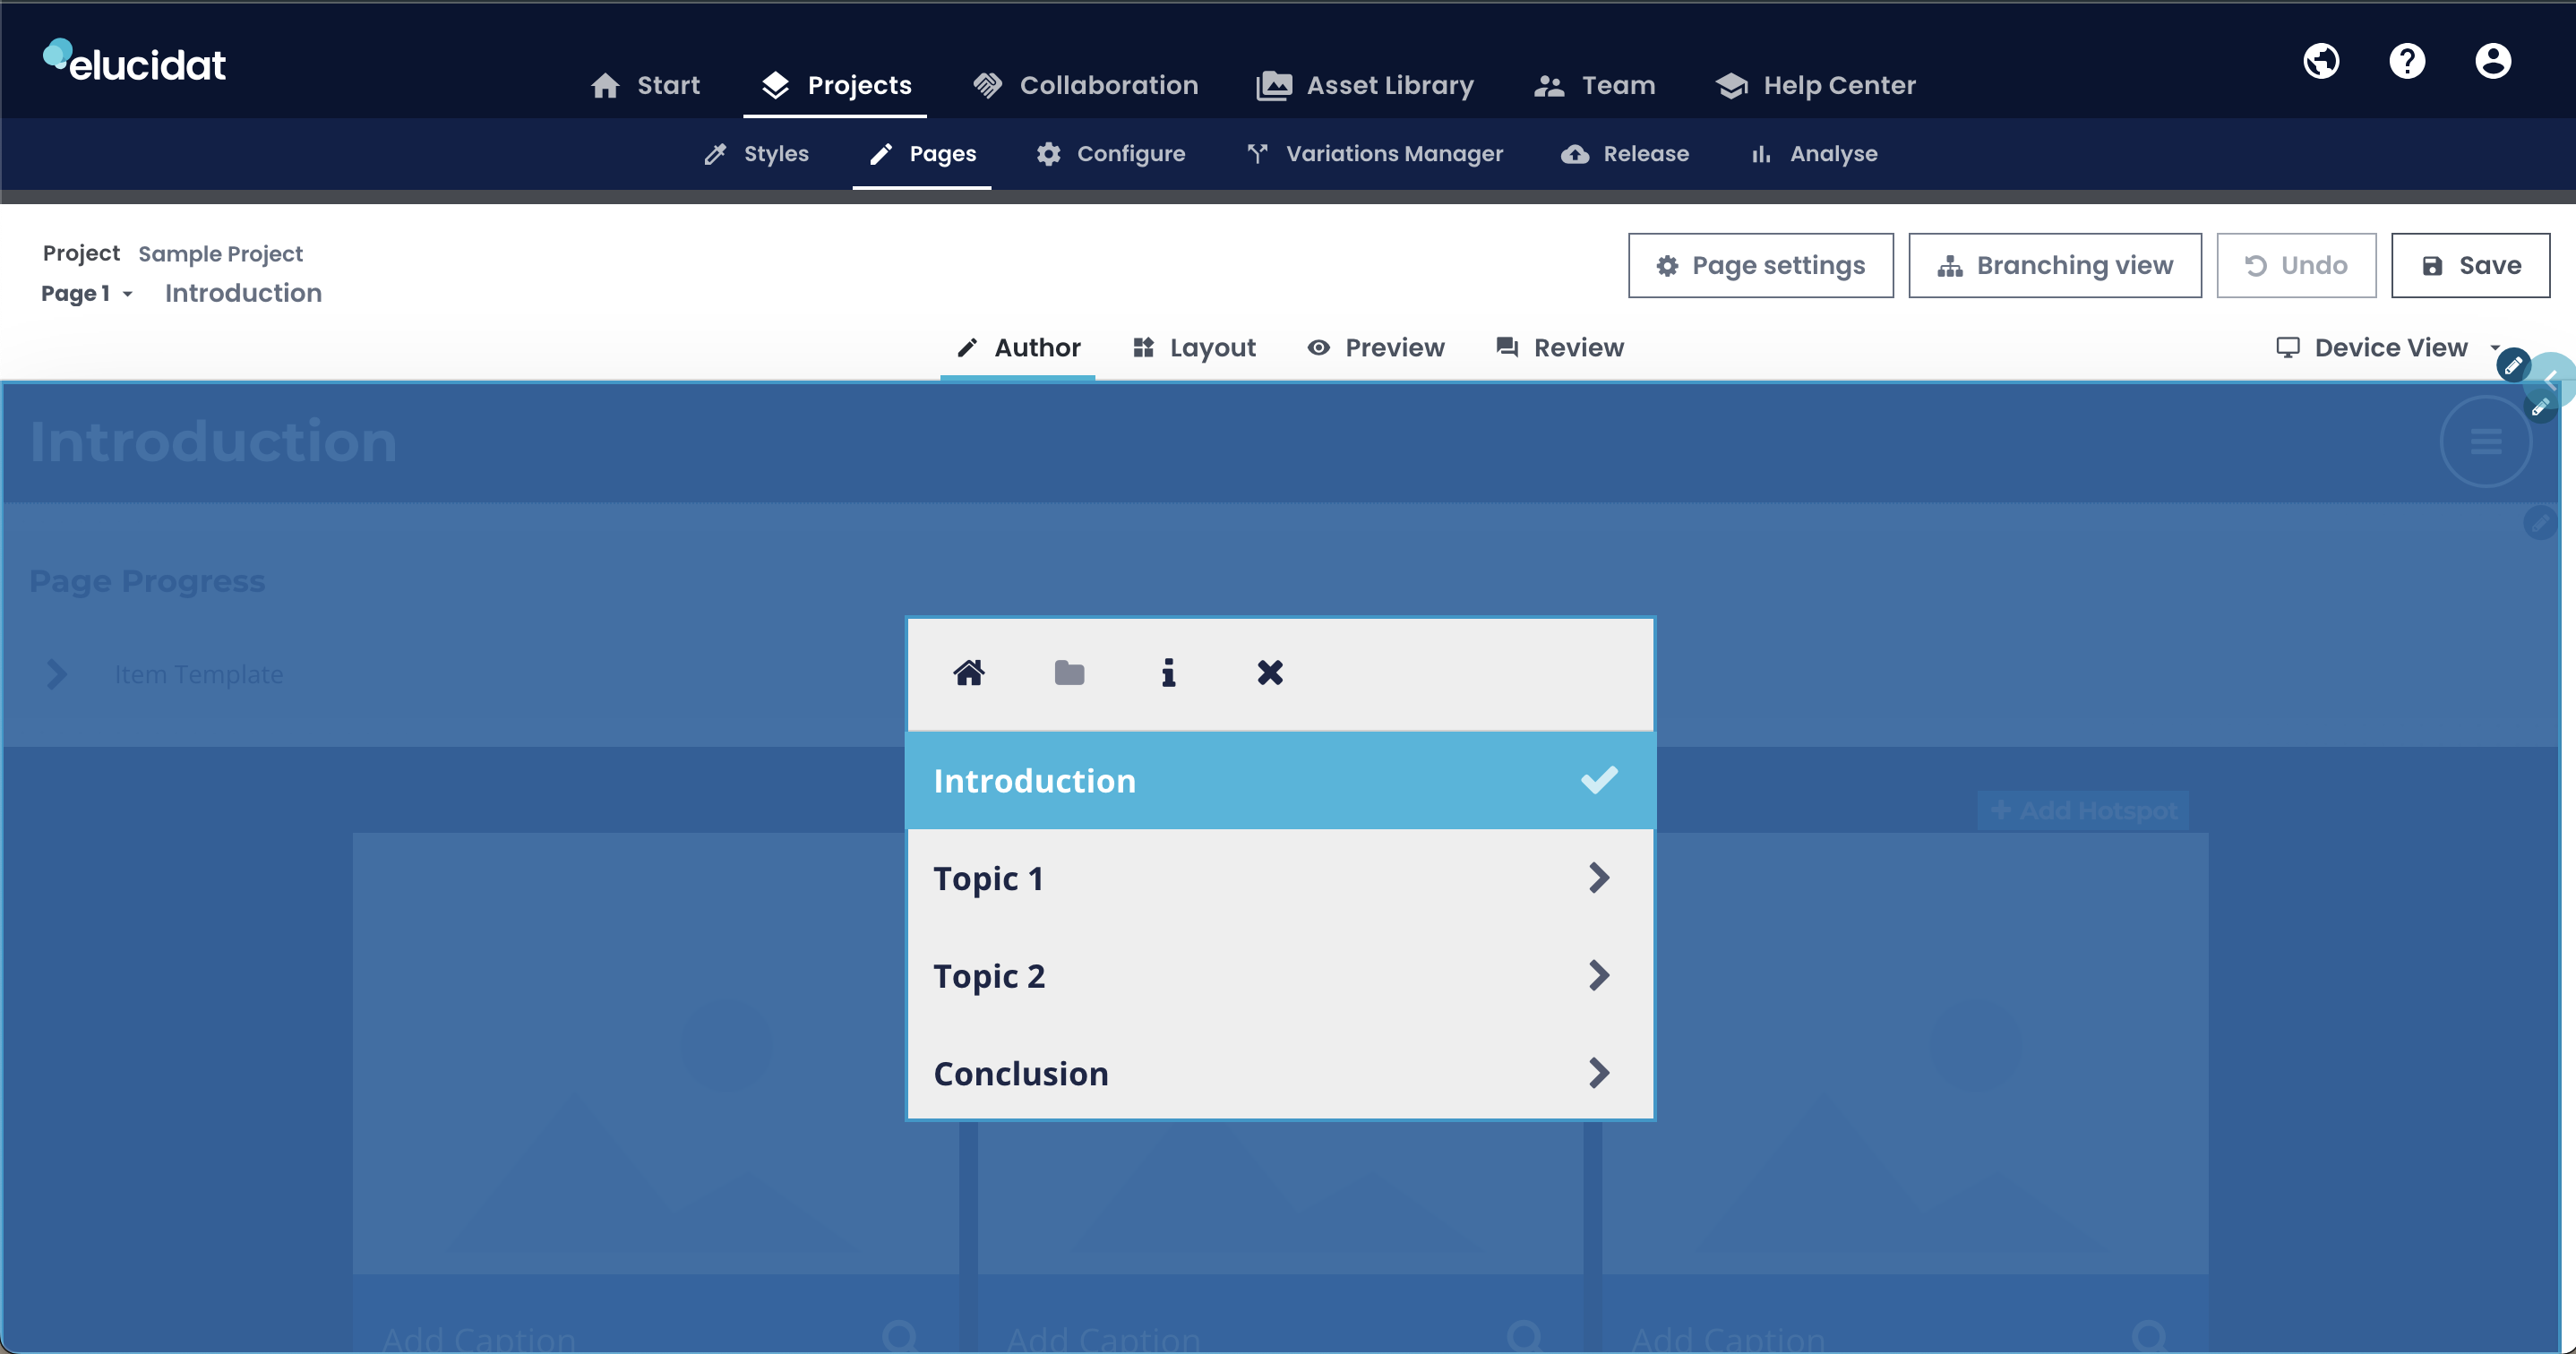The height and width of the screenshot is (1354, 2576).
Task: Switch to Review mode
Action: [1560, 347]
